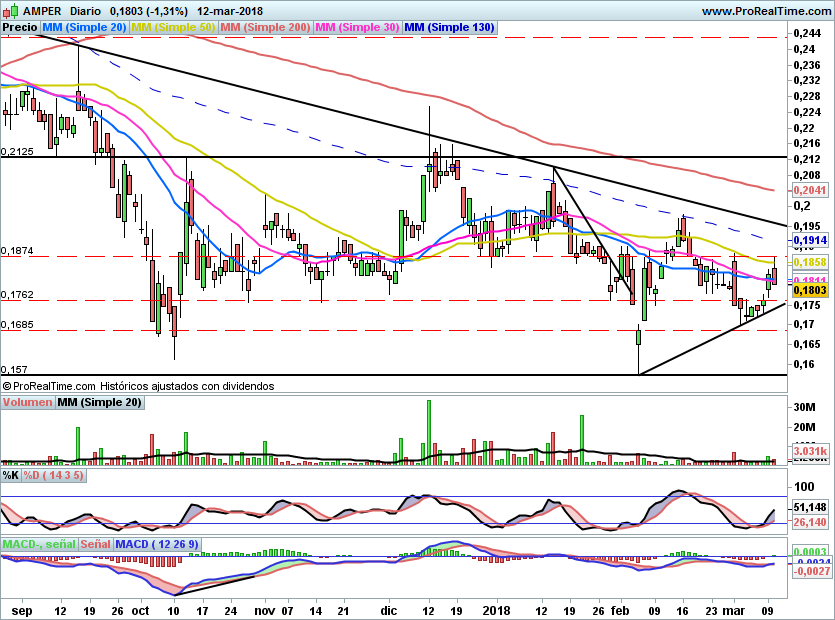The width and height of the screenshot is (835, 620).
Task: Select the MM (Simple 130) label
Action: pos(449,27)
